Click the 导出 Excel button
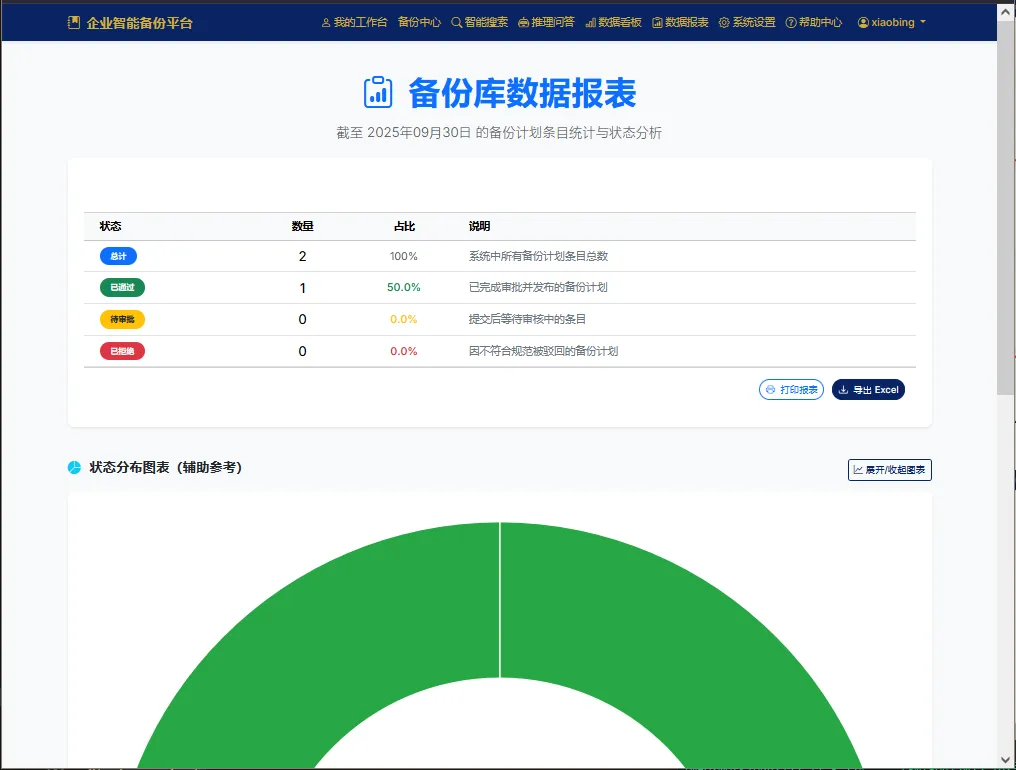 click(868, 390)
